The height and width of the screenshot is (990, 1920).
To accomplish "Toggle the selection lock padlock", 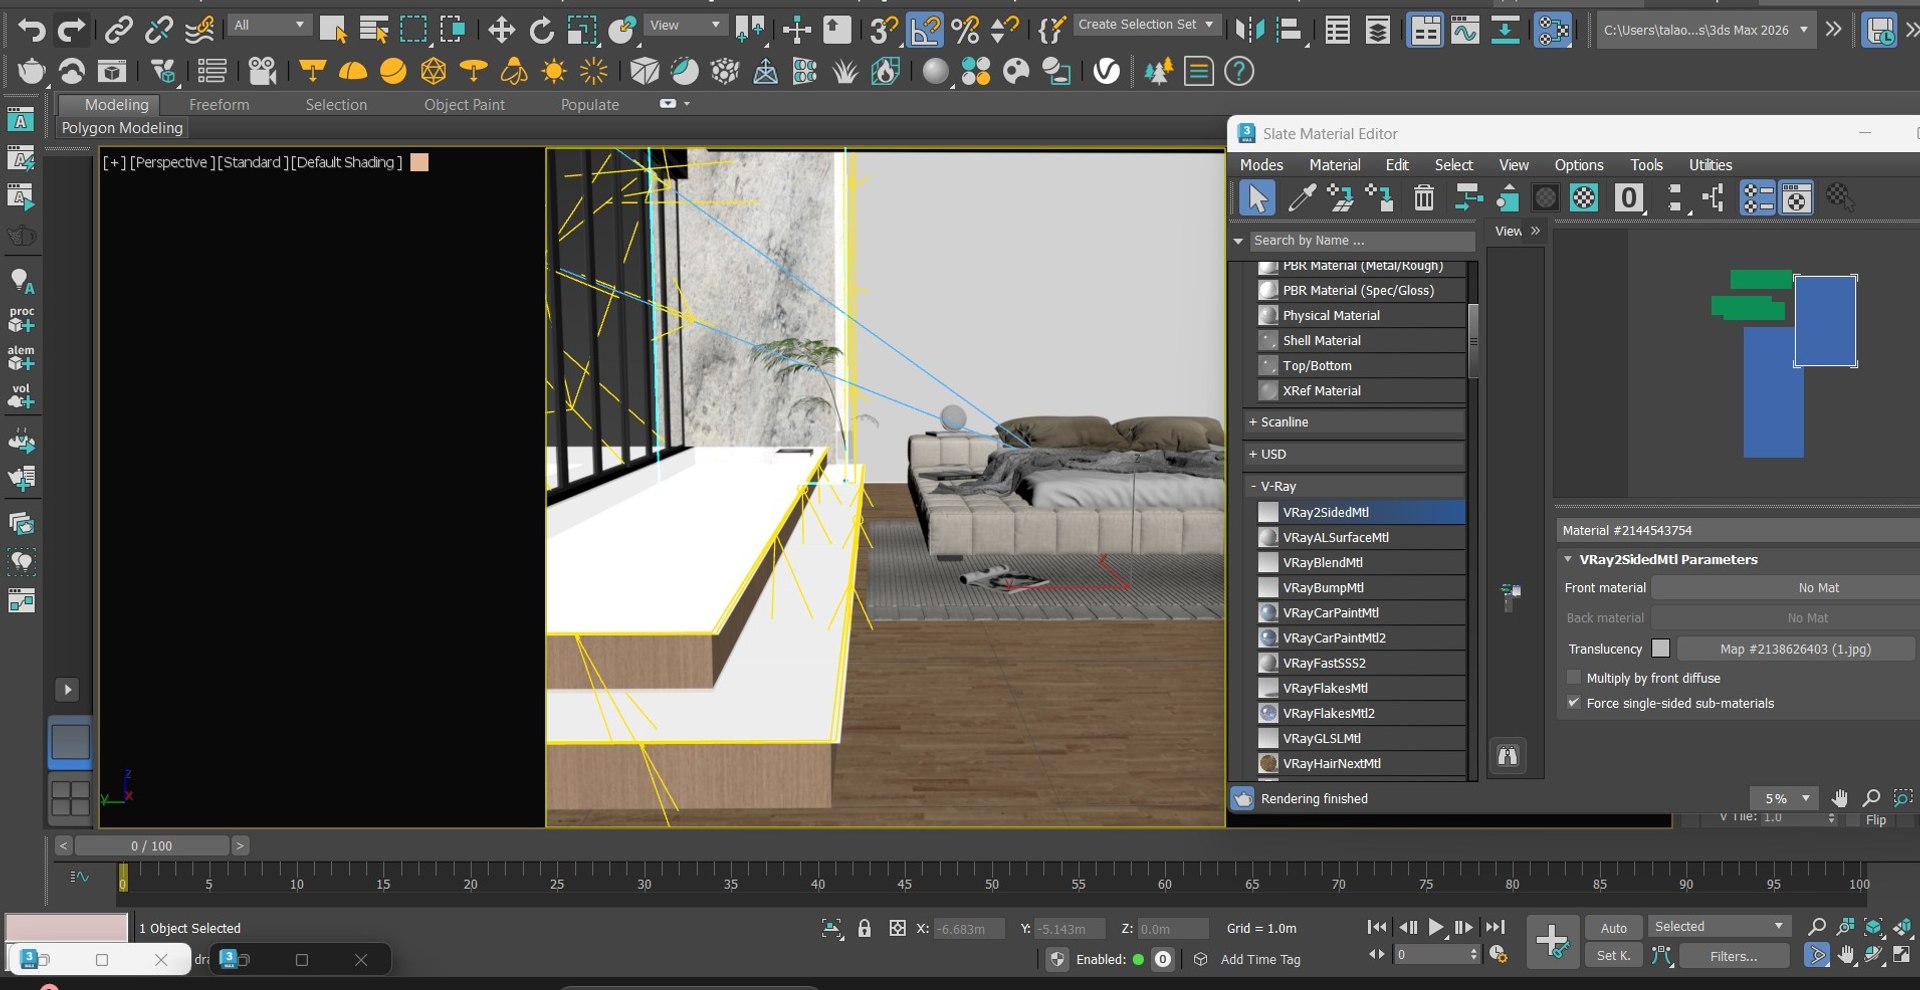I will click(864, 928).
